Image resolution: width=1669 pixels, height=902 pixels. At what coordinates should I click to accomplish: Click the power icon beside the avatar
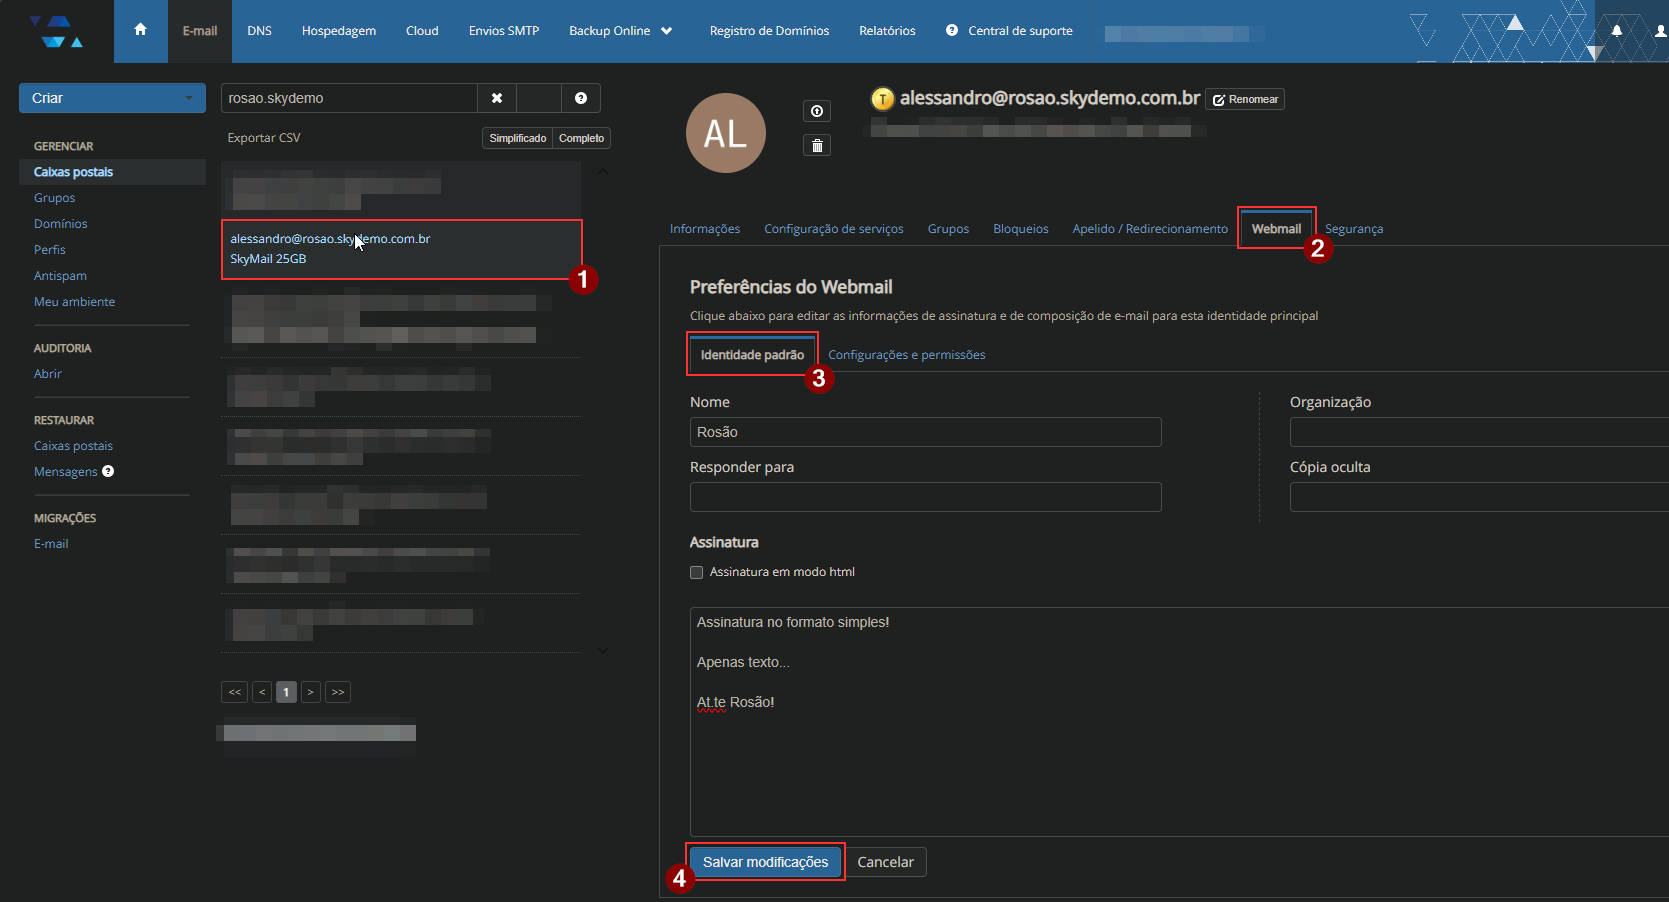(x=817, y=111)
